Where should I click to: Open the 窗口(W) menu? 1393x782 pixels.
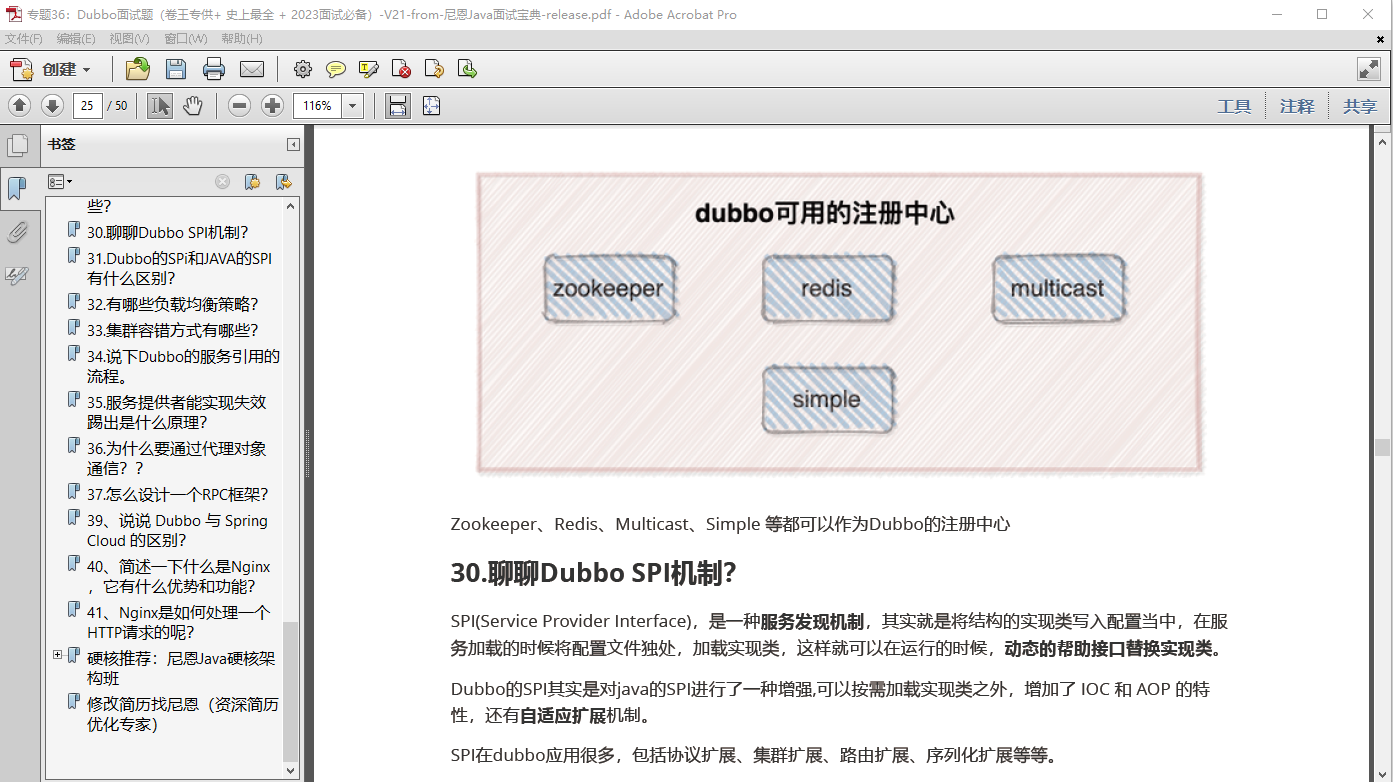coord(186,38)
